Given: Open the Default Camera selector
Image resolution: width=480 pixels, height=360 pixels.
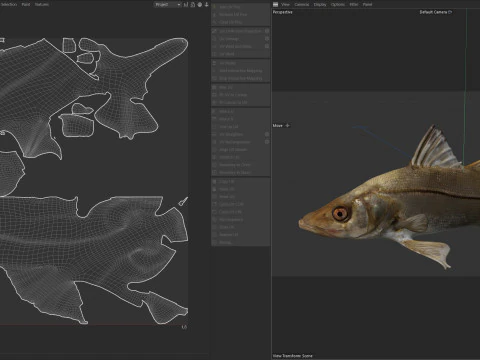Looking at the screenshot, I should (x=435, y=12).
